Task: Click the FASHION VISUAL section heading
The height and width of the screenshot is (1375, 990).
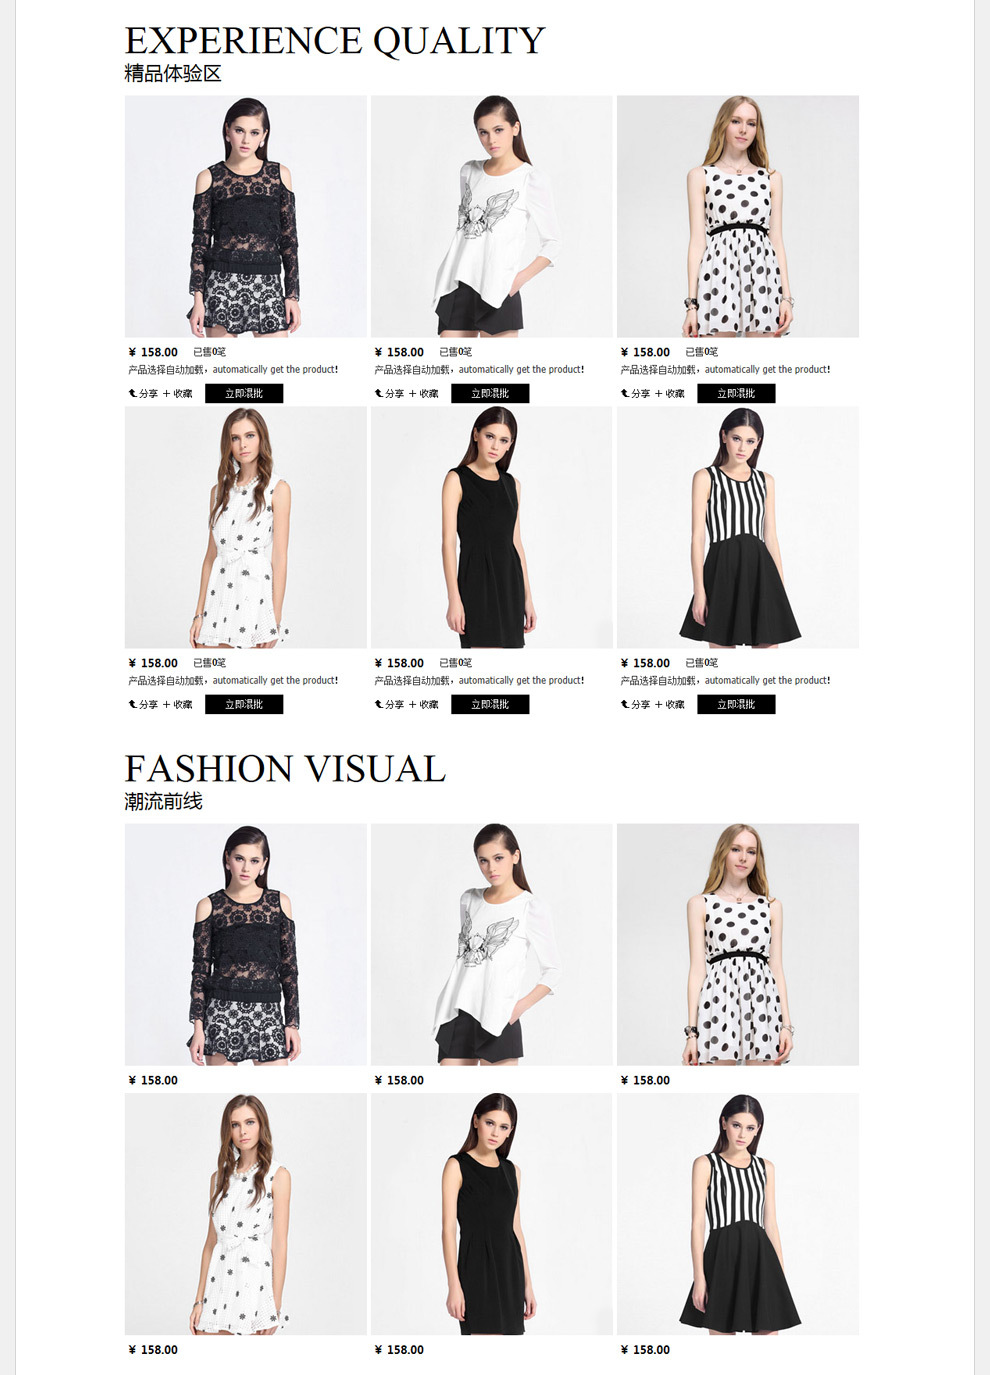Action: click(x=285, y=769)
